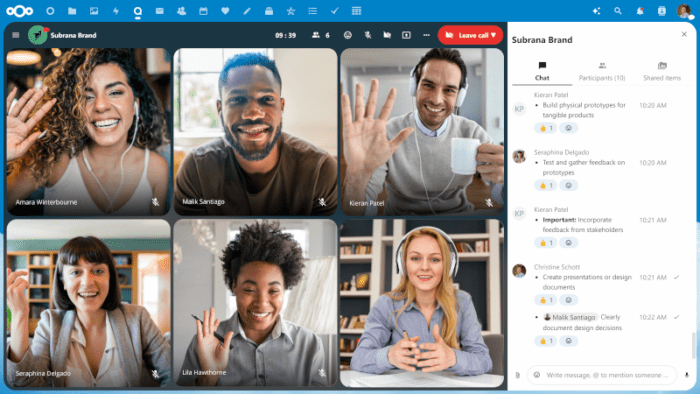Open the Contacts app icon
Image resolution: width=700 pixels, height=394 pixels.
click(x=181, y=11)
